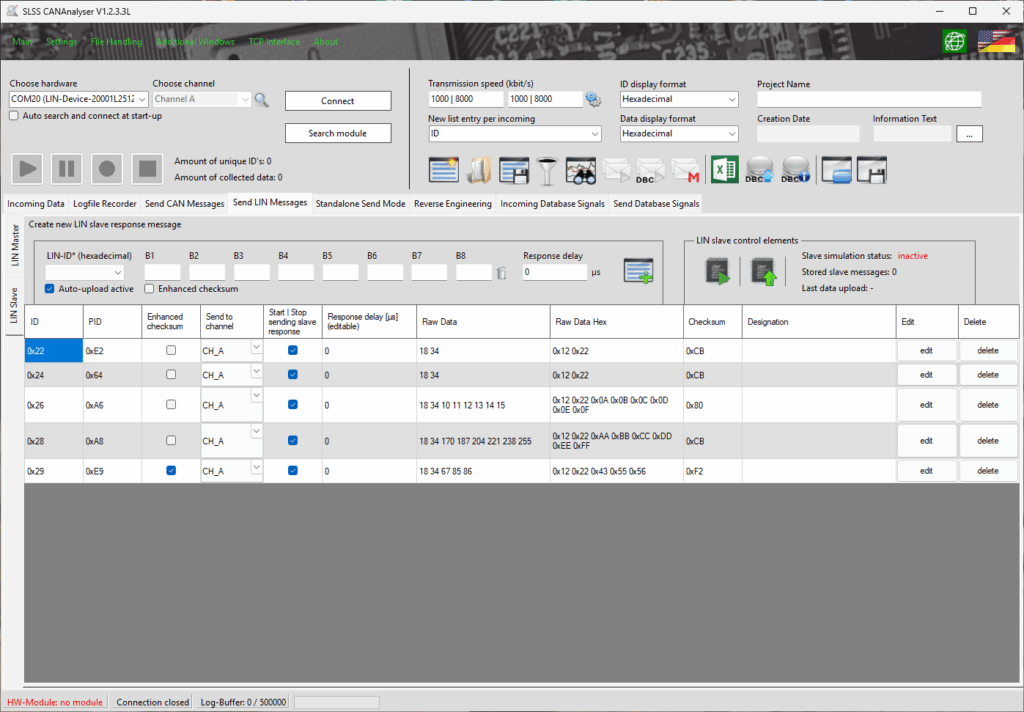Open the ID display format dropdown
The width and height of the screenshot is (1024, 712).
tap(678, 99)
